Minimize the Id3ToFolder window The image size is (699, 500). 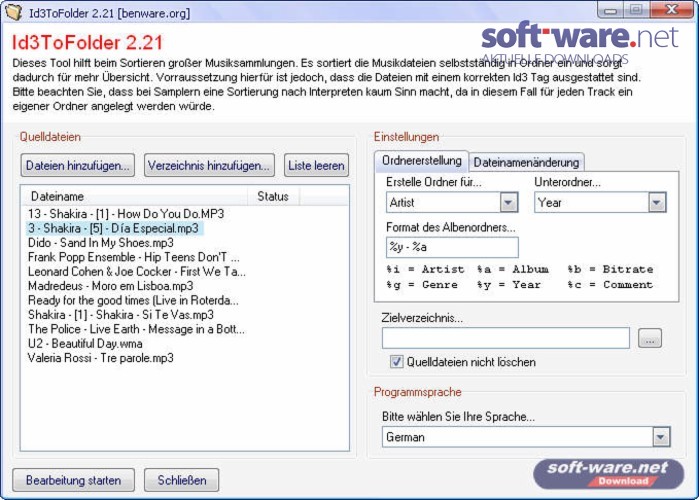point(610,9)
